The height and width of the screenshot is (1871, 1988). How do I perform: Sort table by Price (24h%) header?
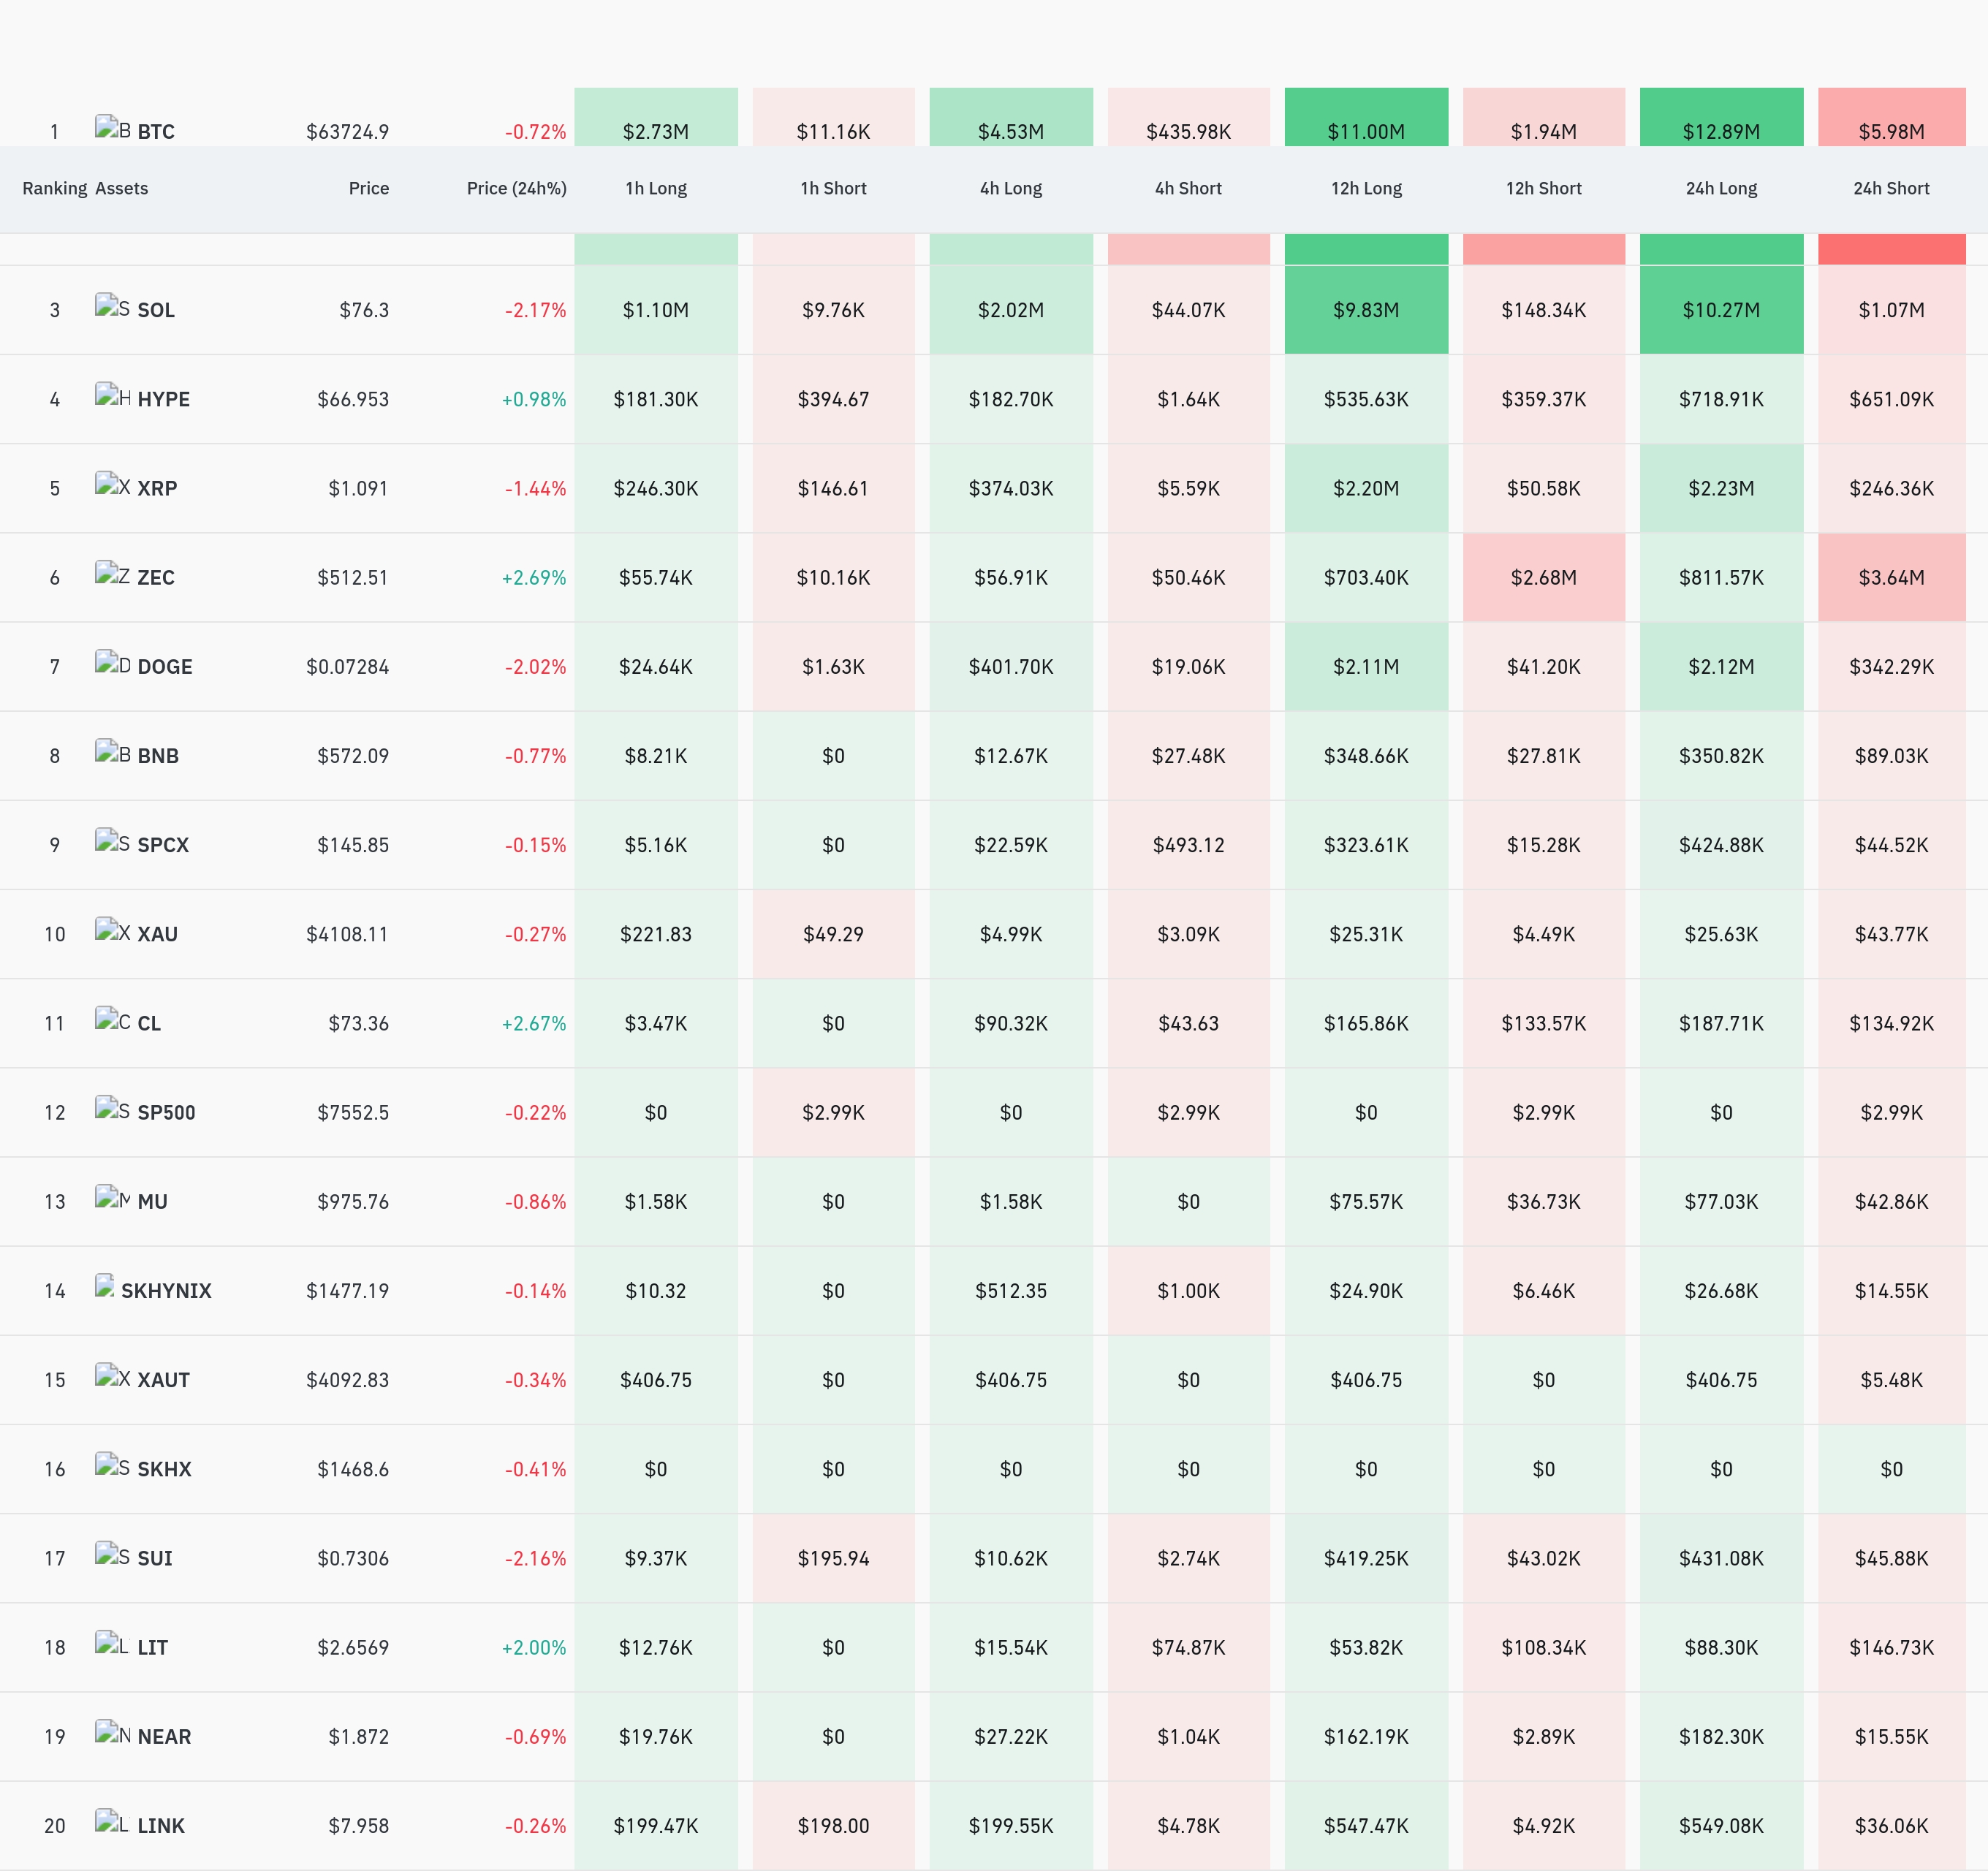[x=516, y=188]
